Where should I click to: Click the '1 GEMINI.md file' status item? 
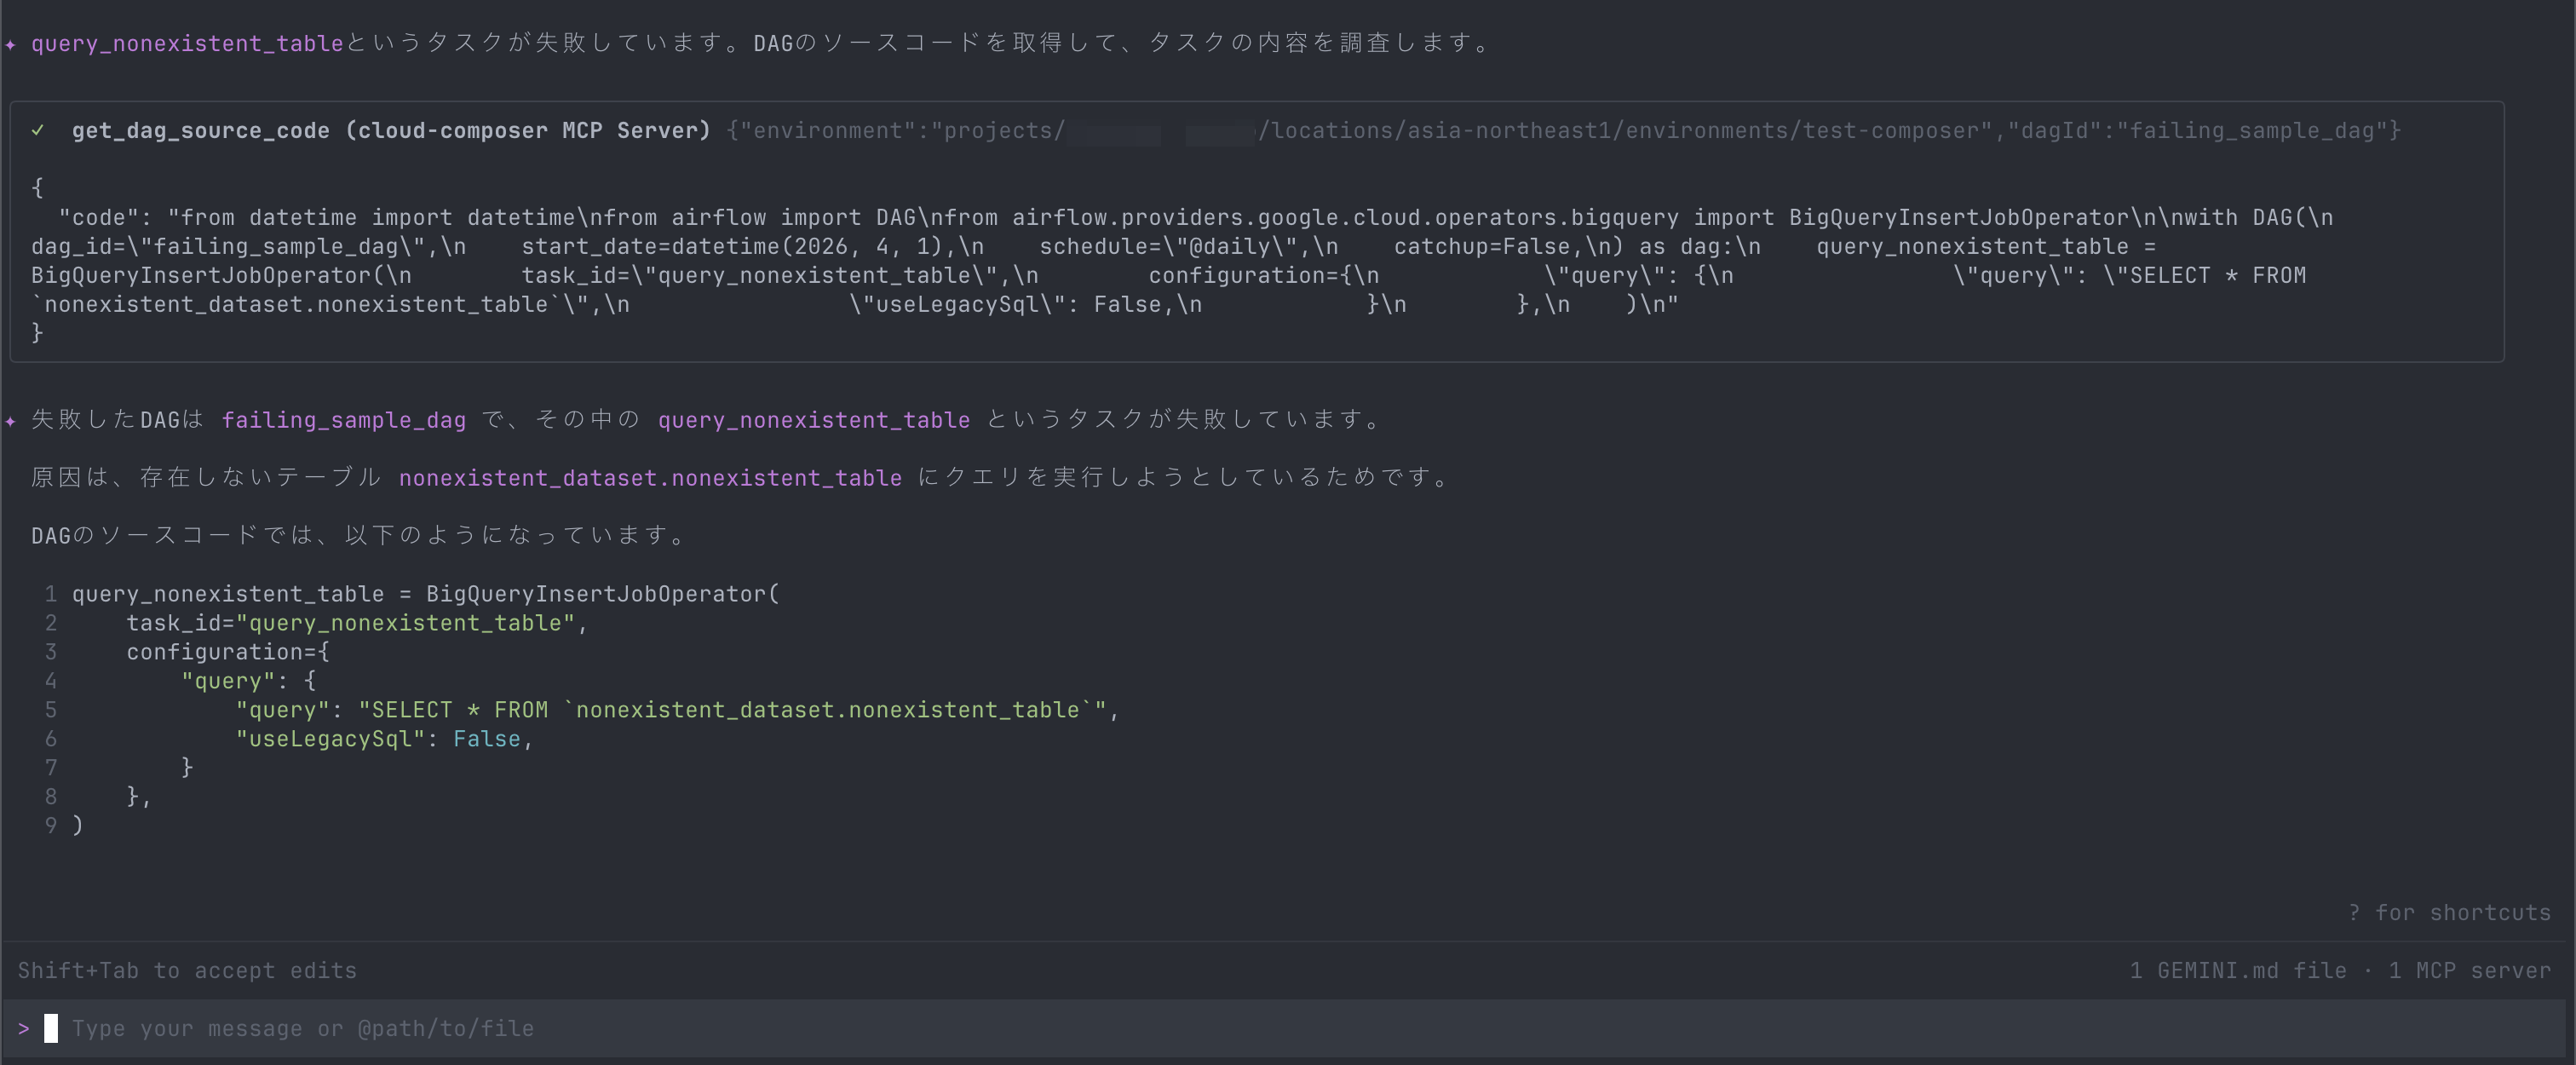point(2236,969)
